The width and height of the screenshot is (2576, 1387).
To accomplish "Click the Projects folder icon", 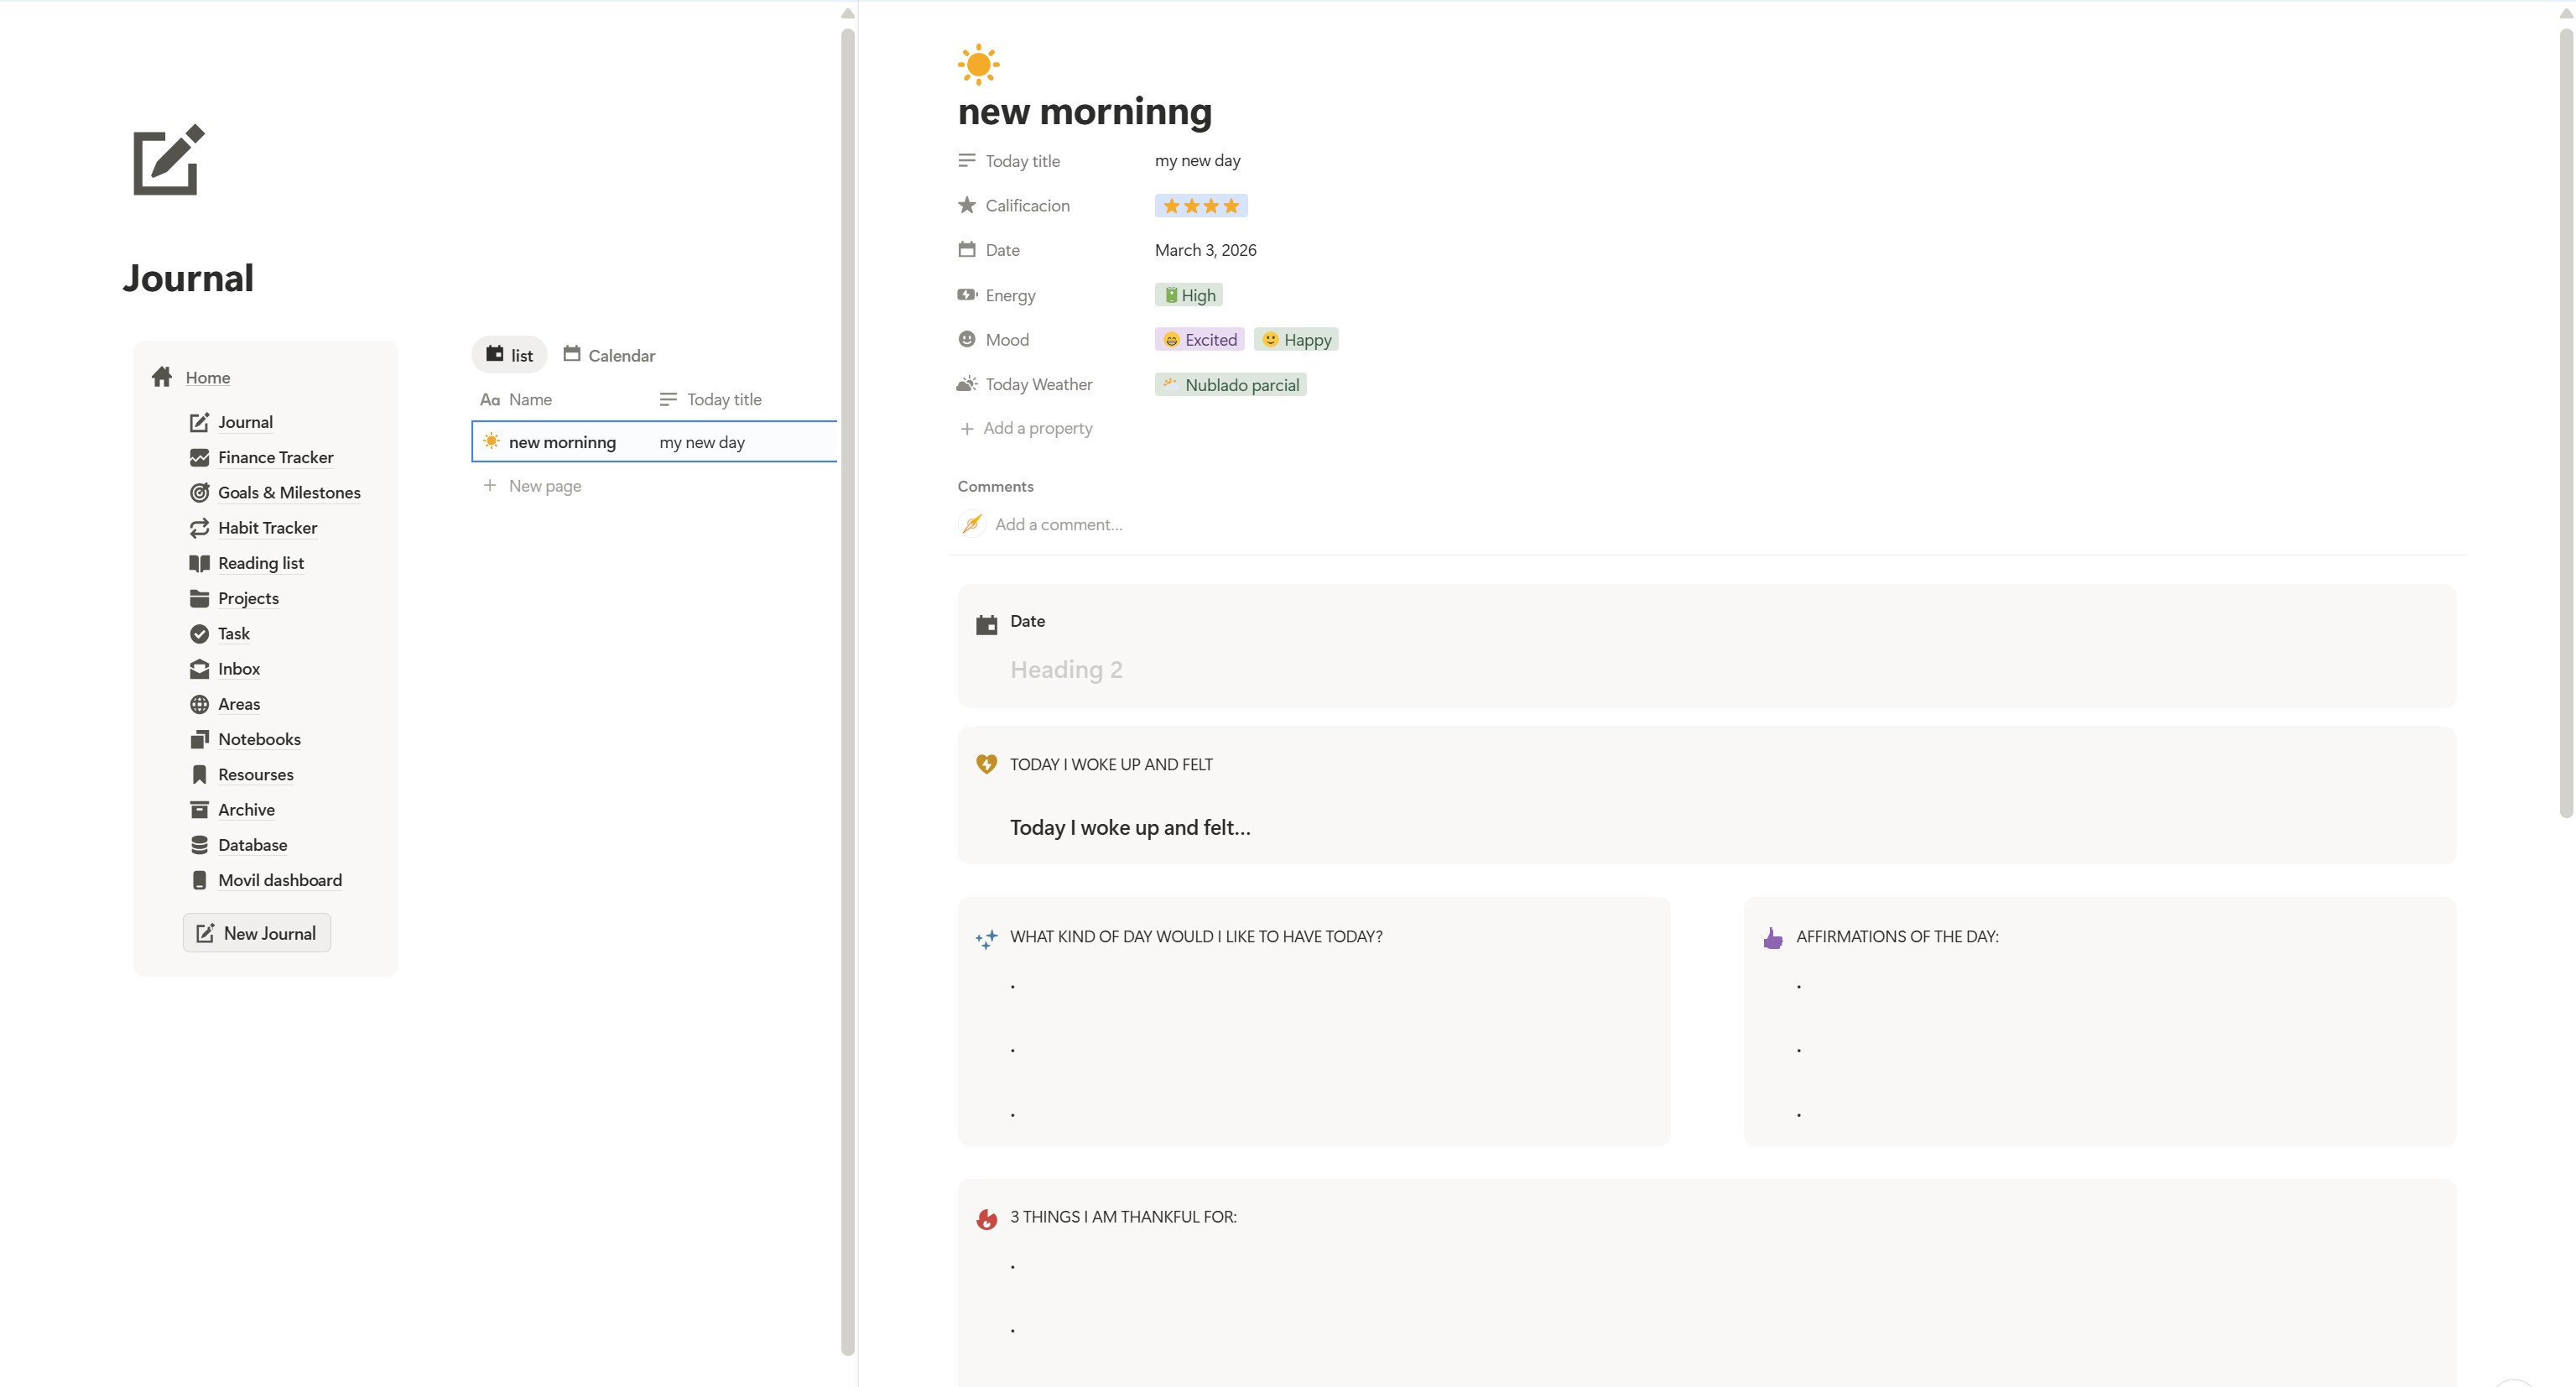I will pos(200,598).
